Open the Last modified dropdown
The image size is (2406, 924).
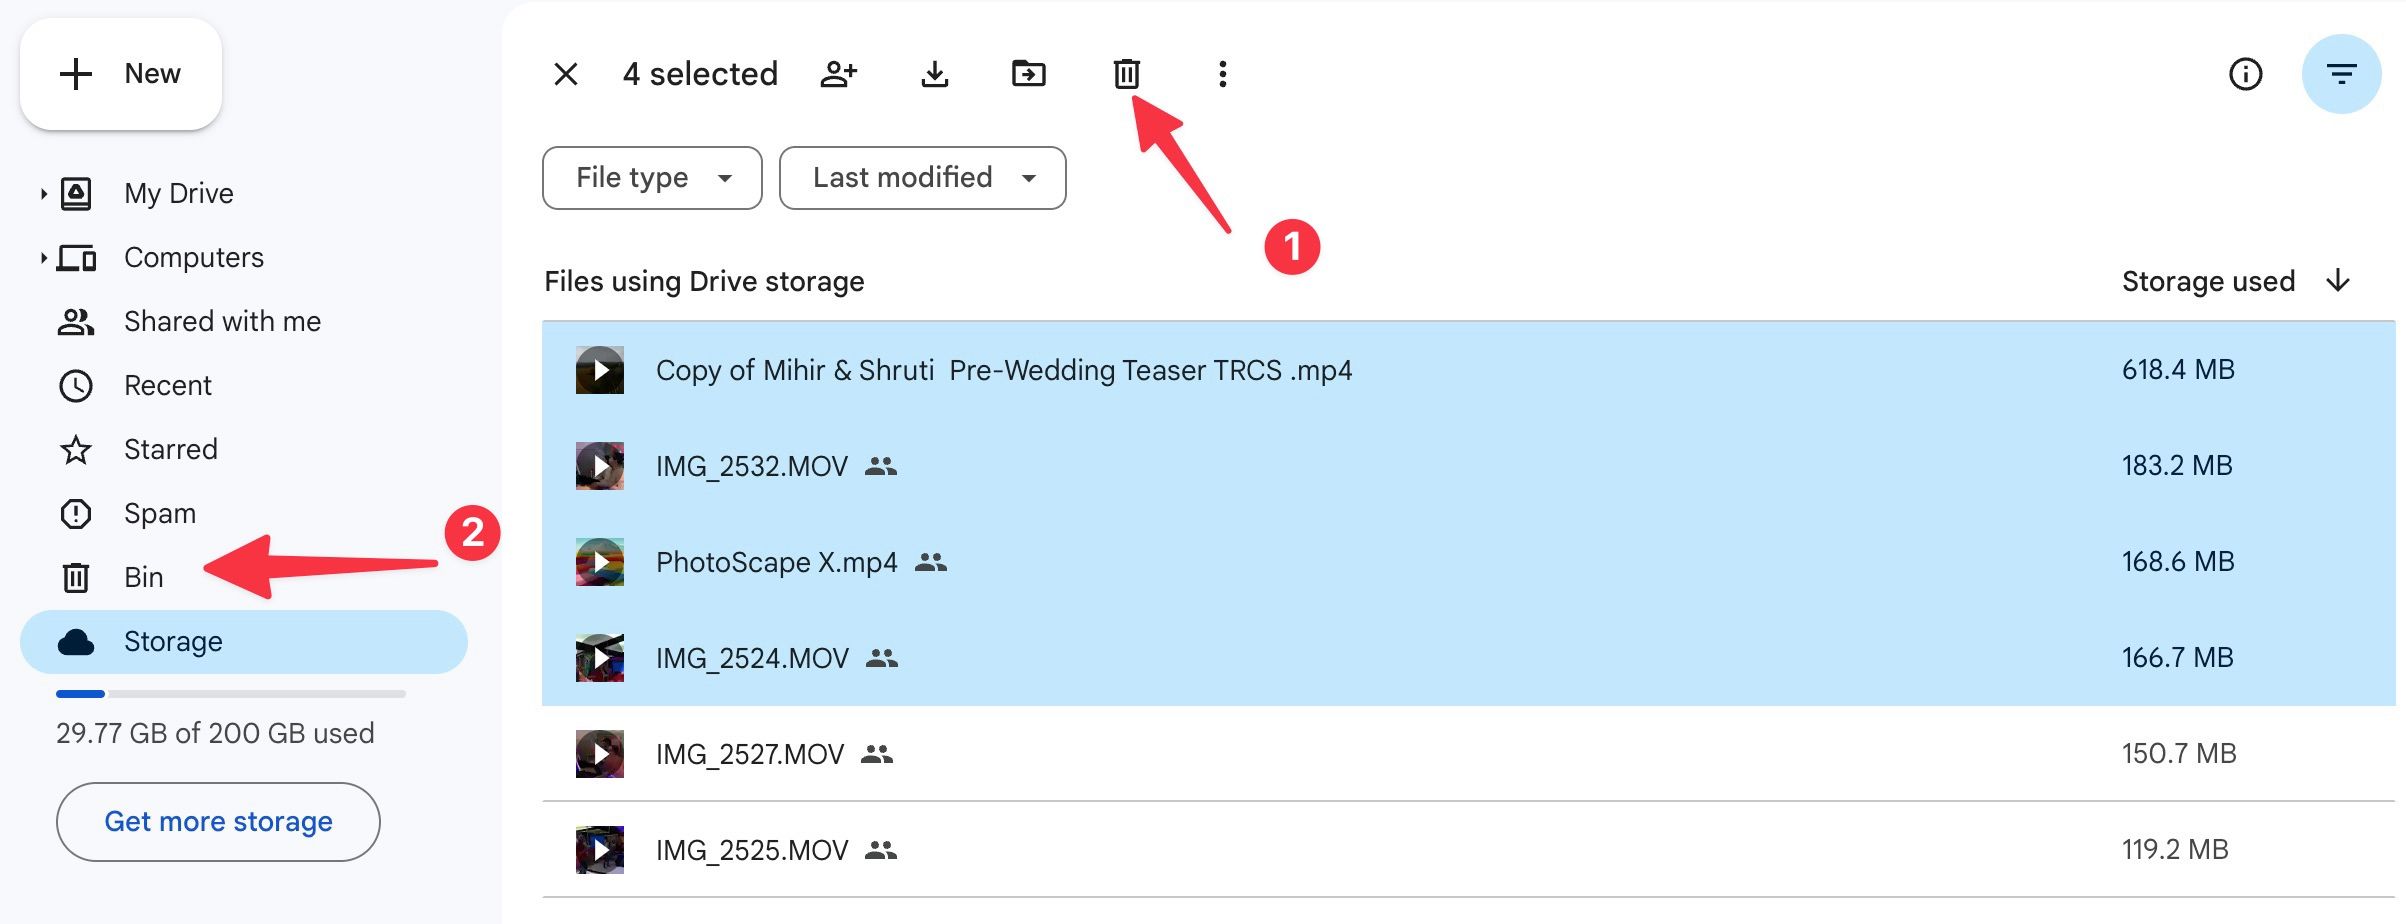(x=922, y=178)
